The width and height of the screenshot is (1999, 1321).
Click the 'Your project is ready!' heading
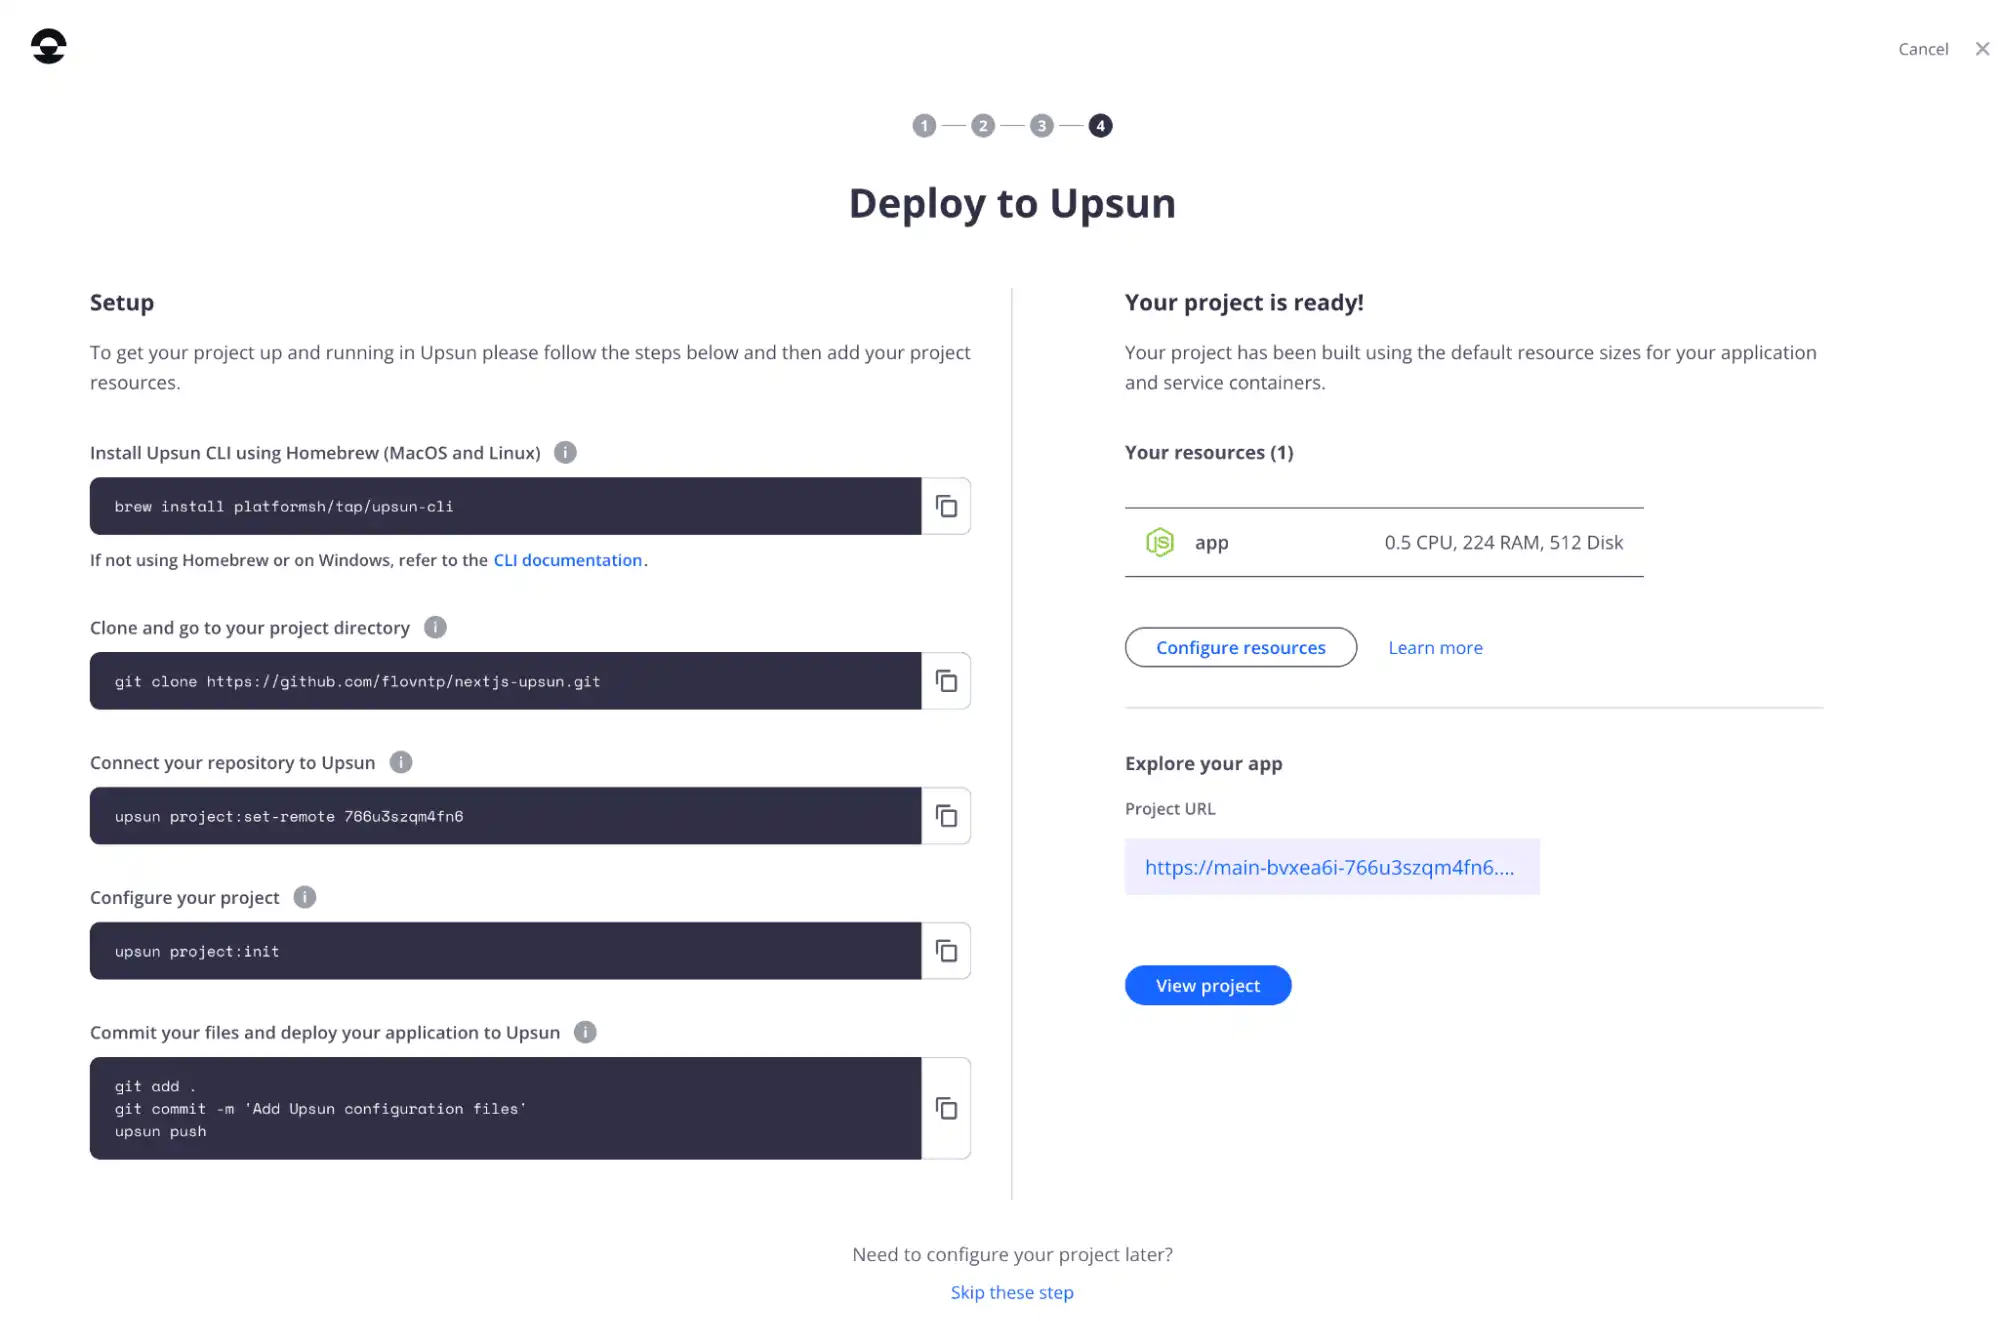point(1243,302)
